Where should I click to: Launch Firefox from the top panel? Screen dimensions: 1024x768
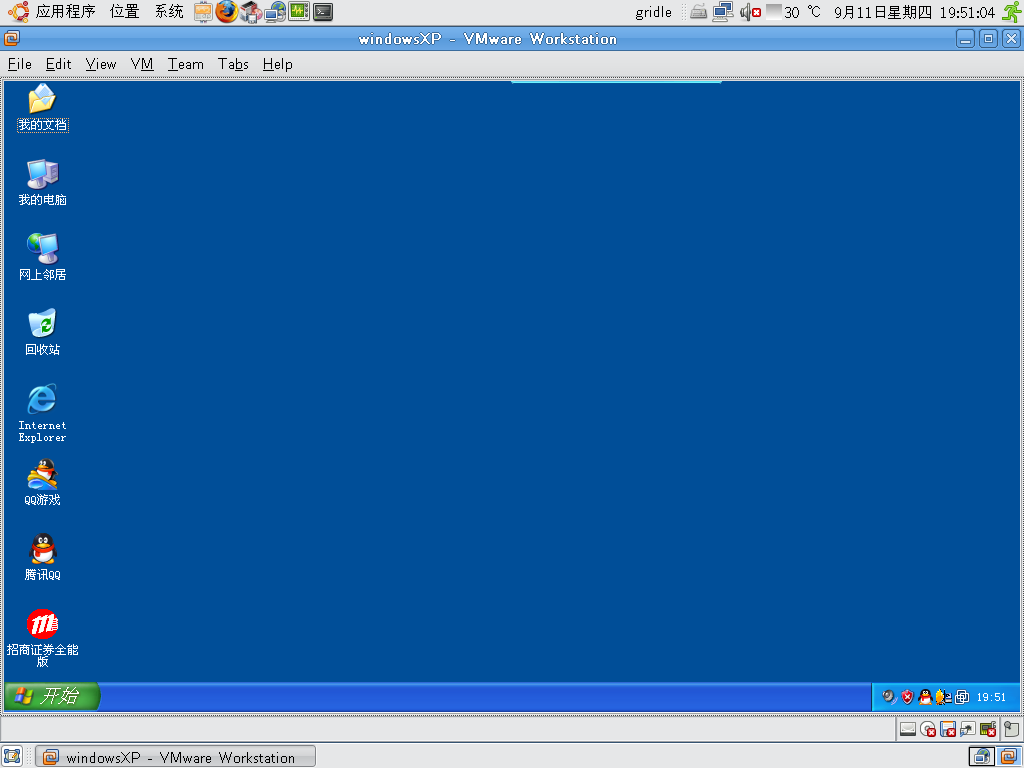pos(227,12)
